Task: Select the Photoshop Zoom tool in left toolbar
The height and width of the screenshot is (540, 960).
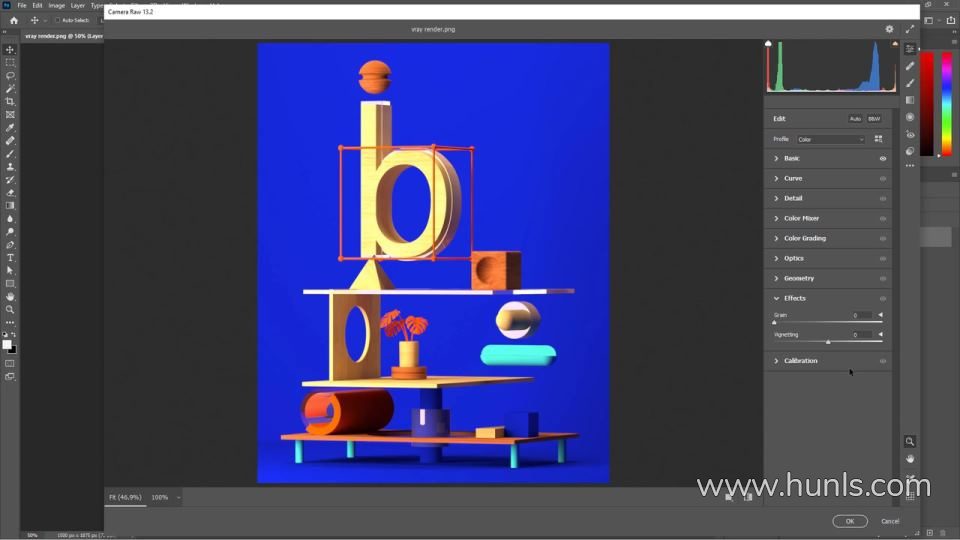Action: (x=10, y=310)
